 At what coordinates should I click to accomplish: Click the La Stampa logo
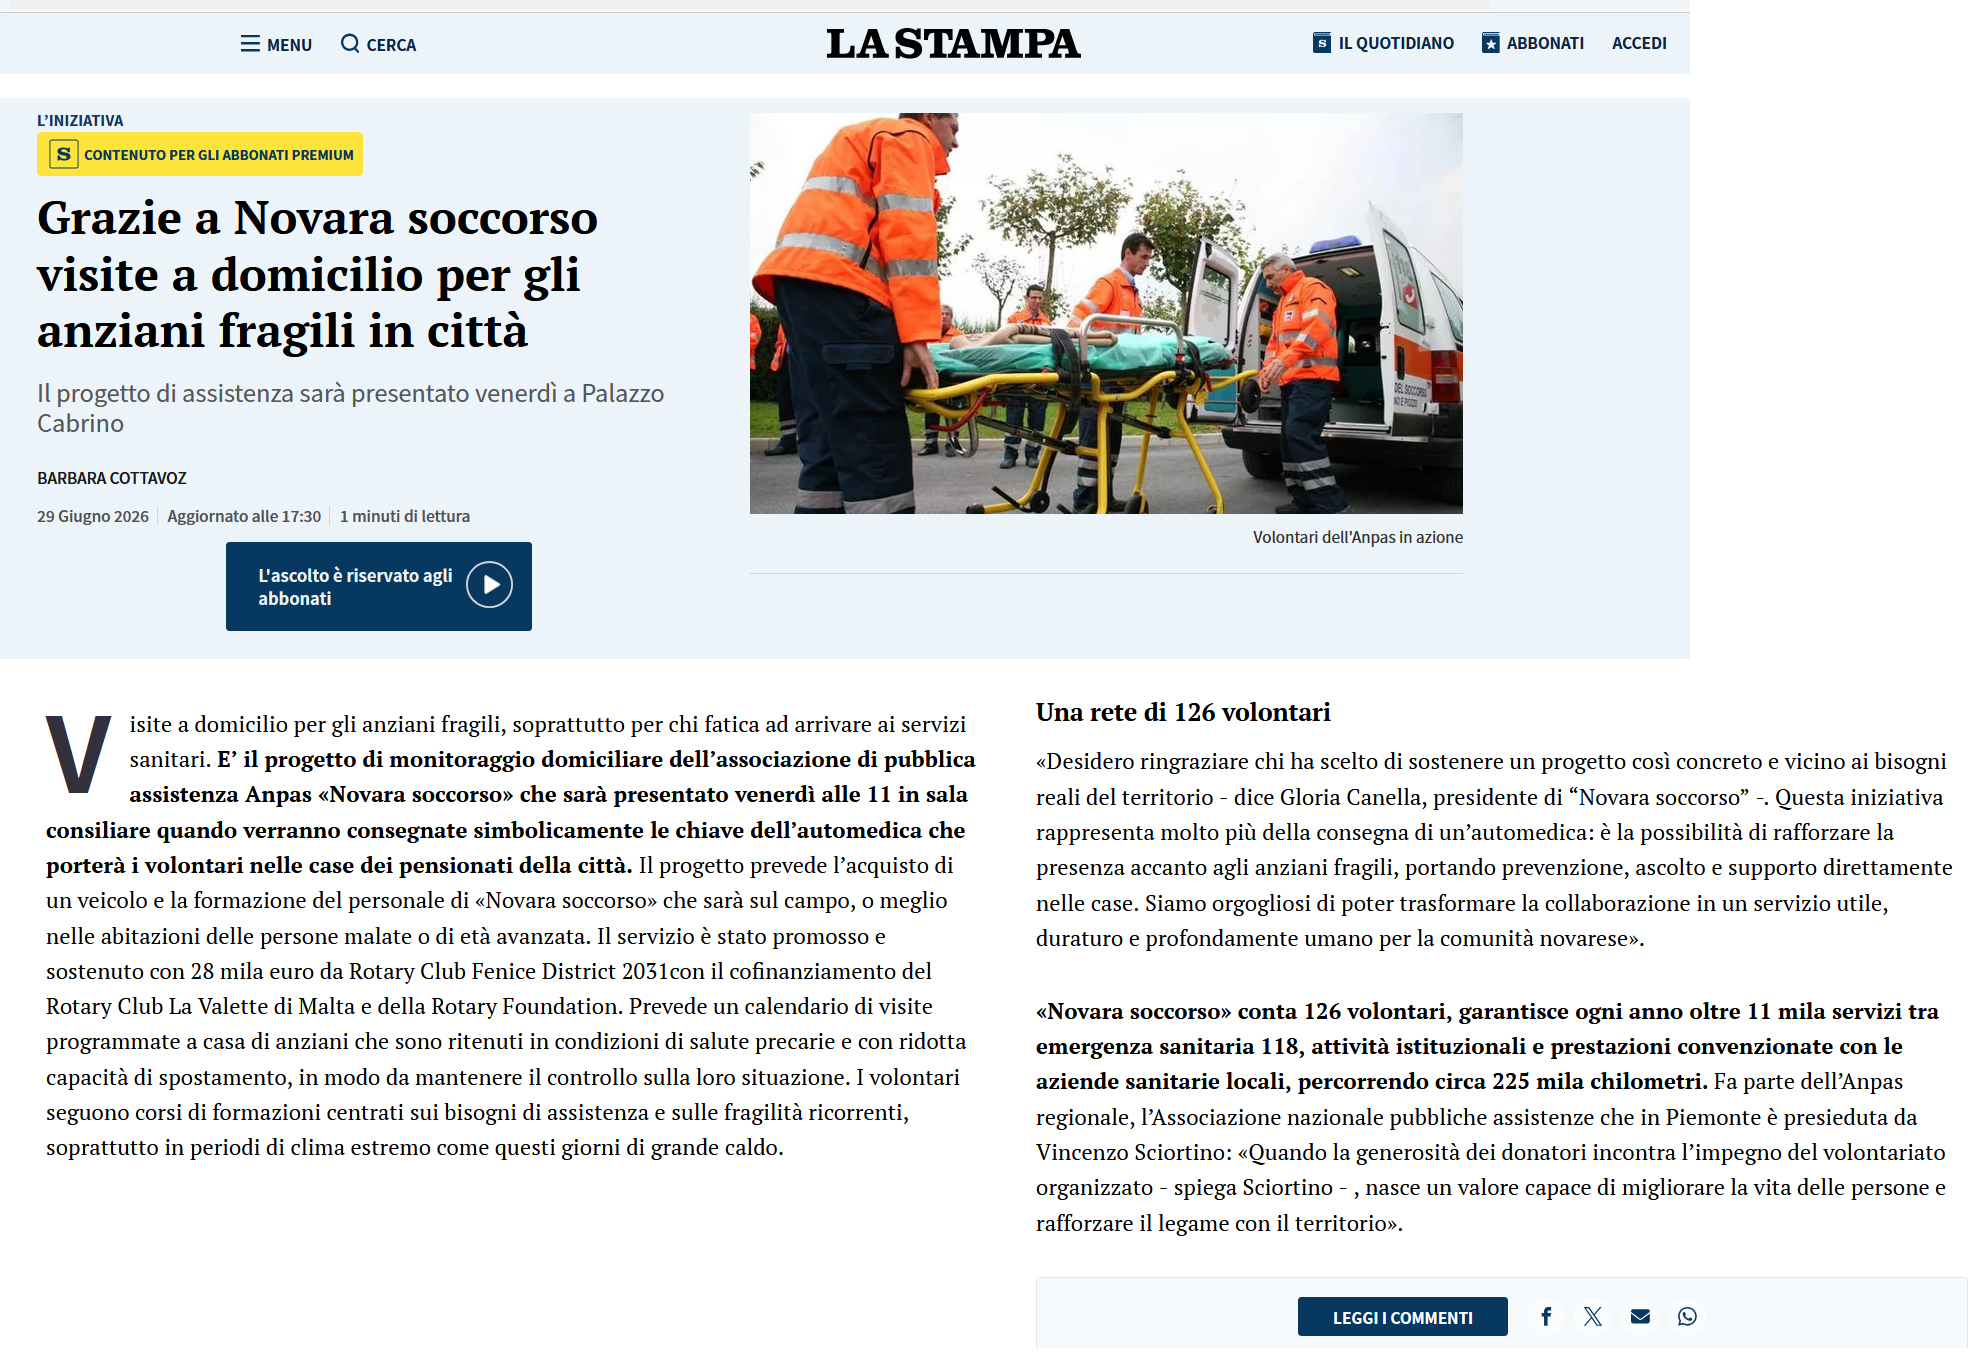point(953,43)
